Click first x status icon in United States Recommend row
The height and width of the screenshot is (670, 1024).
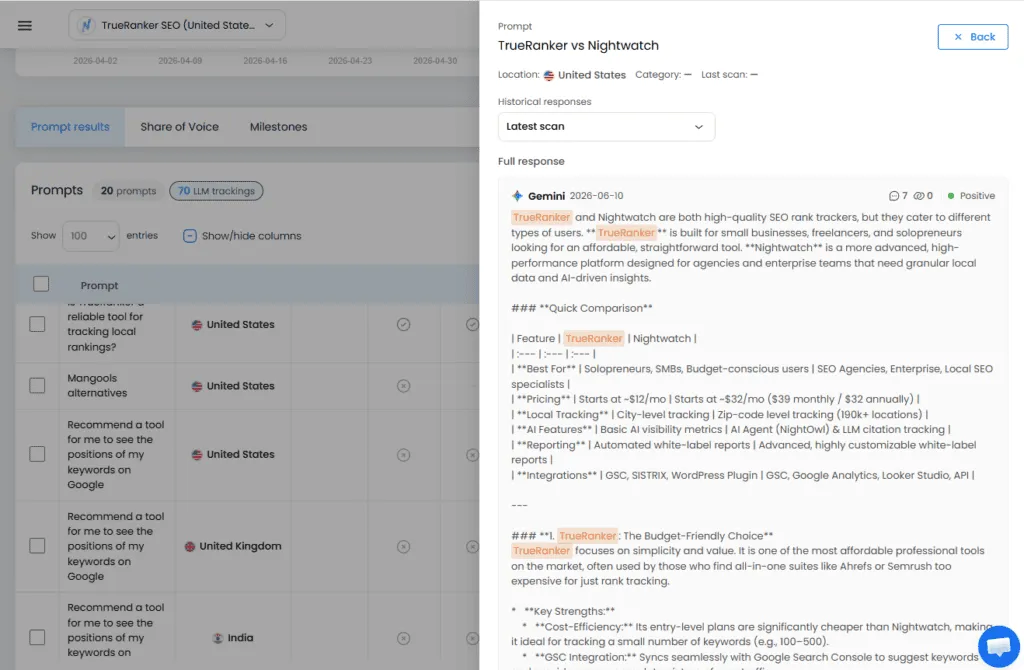coord(404,455)
